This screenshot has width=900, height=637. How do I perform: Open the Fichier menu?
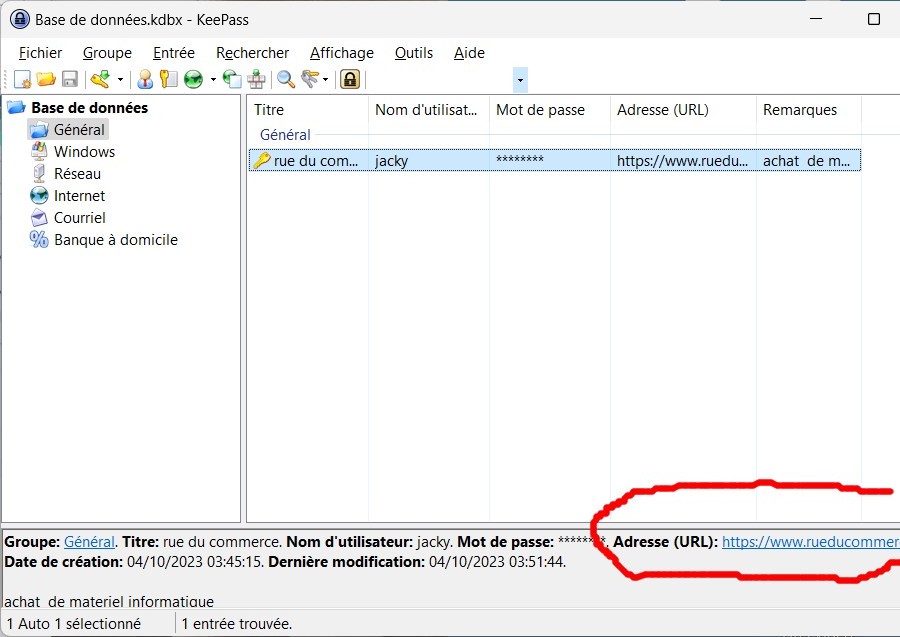[40, 53]
